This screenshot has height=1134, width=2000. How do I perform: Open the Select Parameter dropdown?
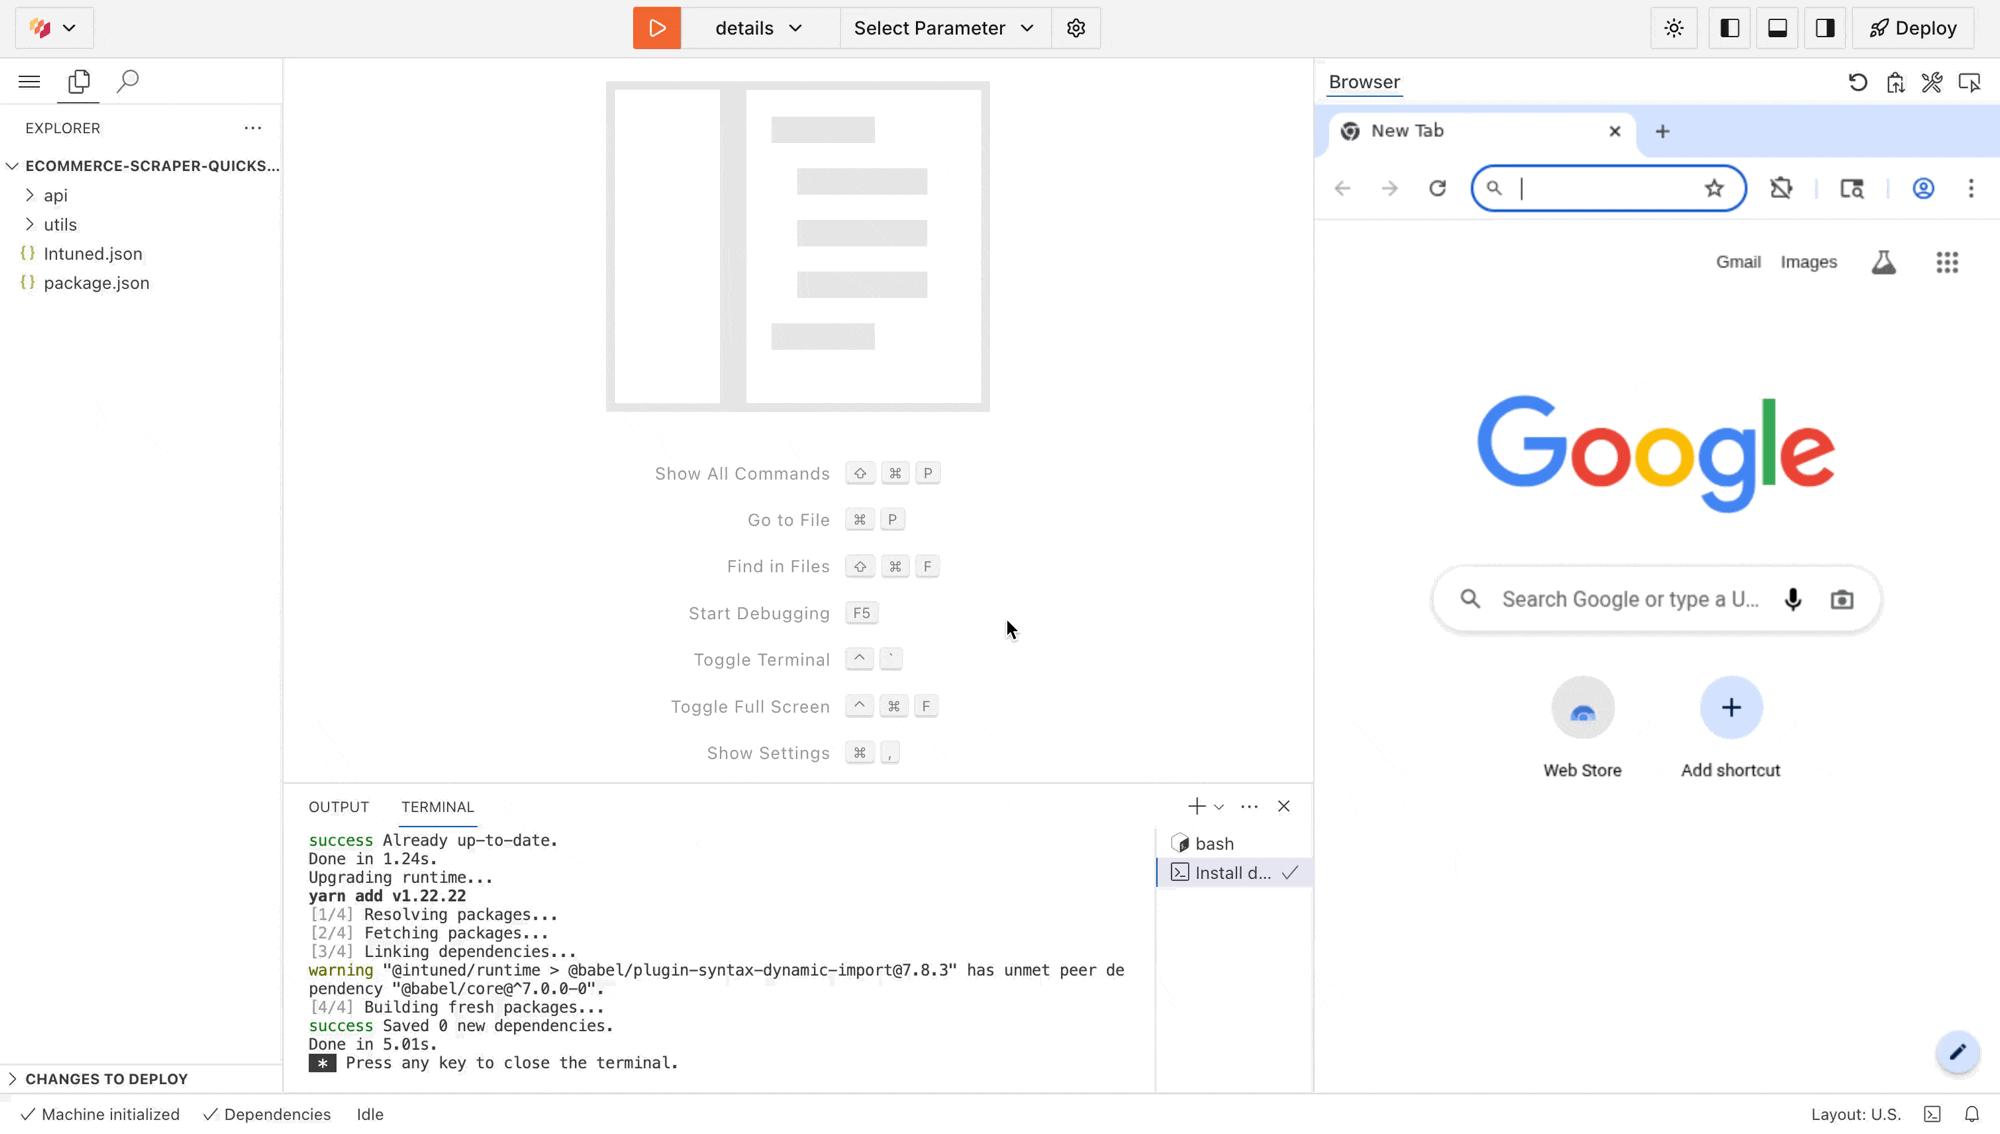(944, 28)
